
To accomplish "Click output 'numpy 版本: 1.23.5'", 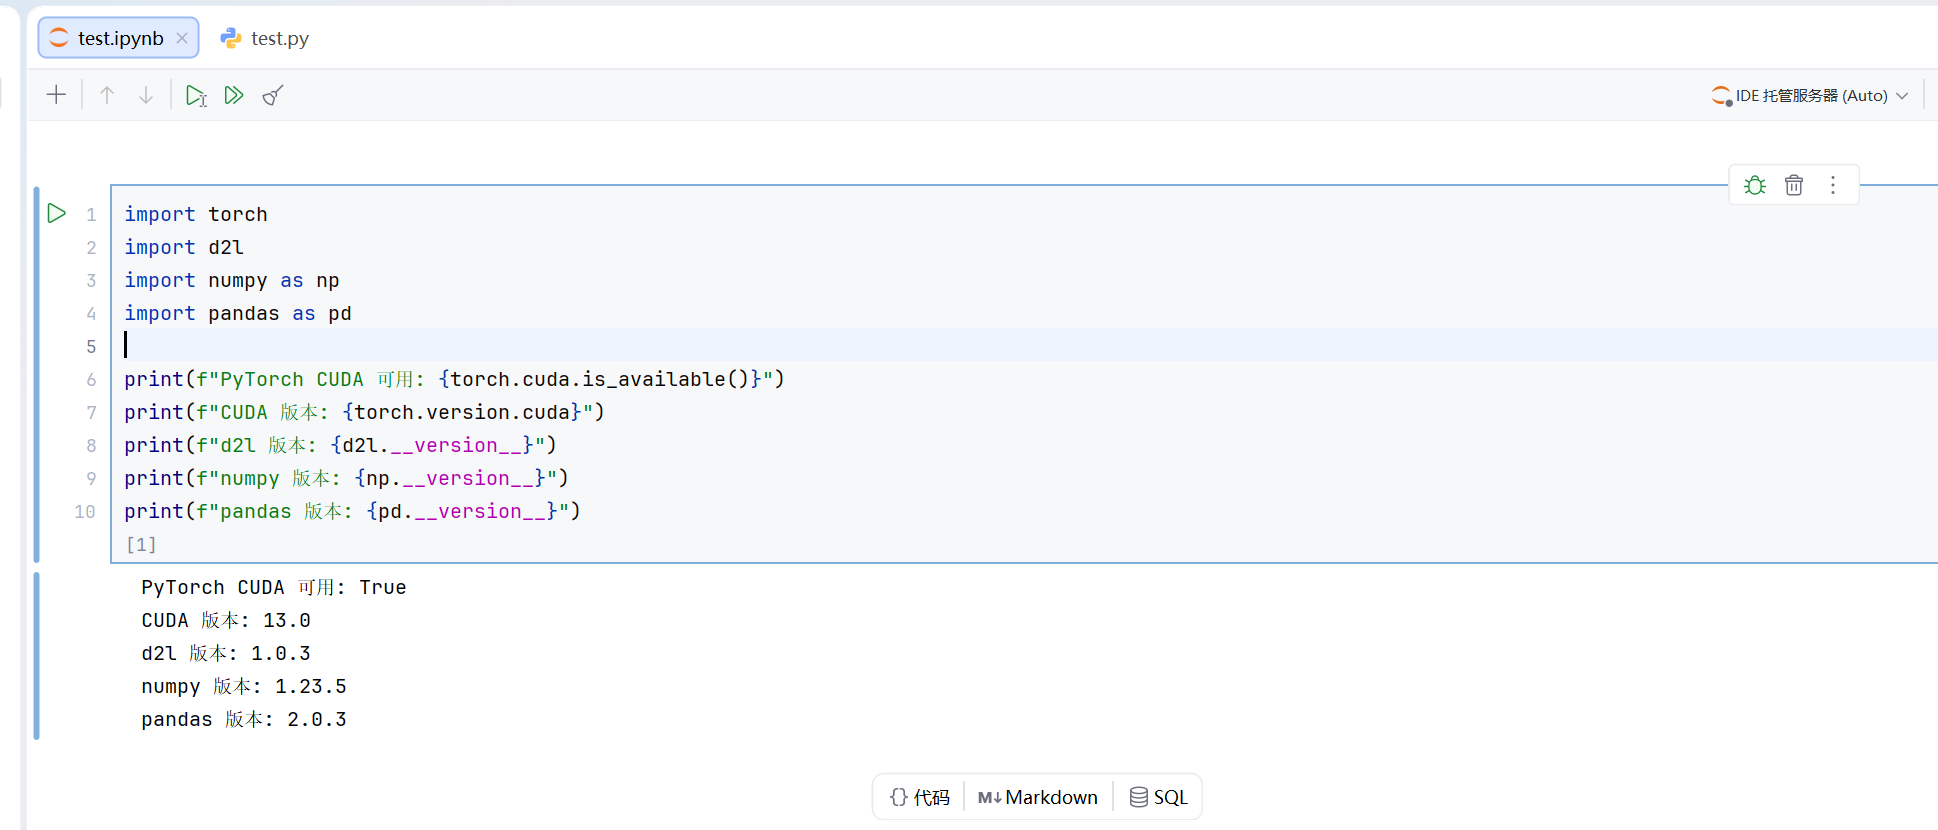I will [244, 686].
